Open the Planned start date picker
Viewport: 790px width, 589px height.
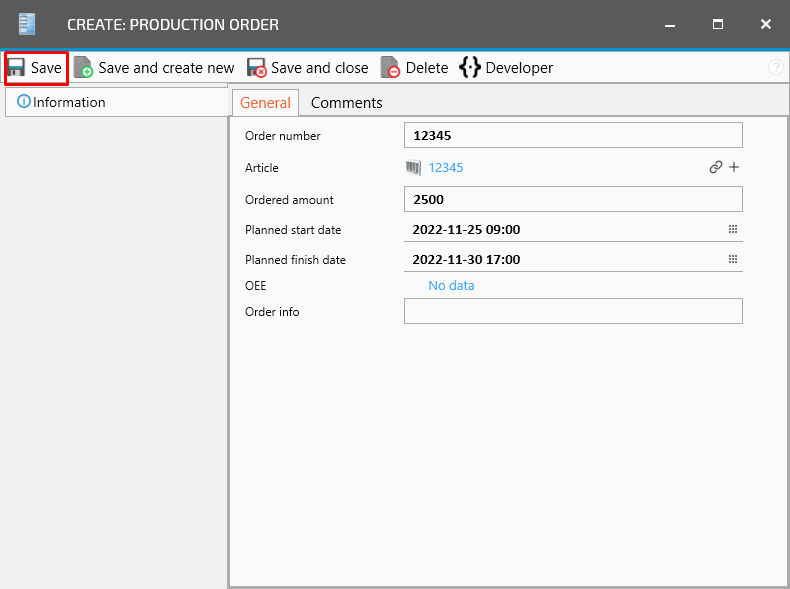[x=732, y=230]
